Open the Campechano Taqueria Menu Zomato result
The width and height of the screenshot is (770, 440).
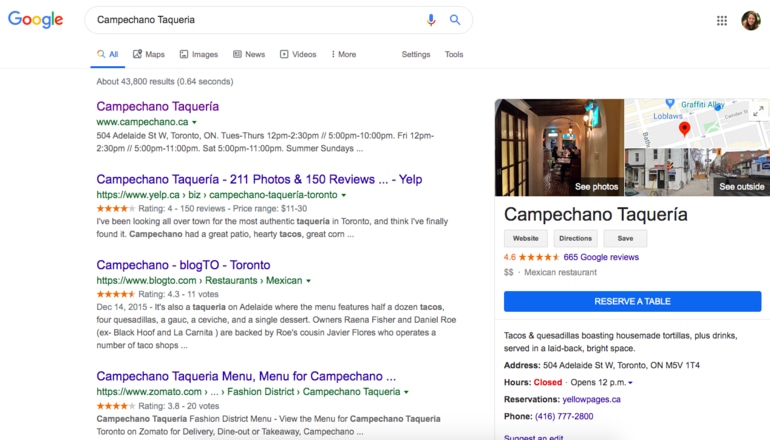246,376
